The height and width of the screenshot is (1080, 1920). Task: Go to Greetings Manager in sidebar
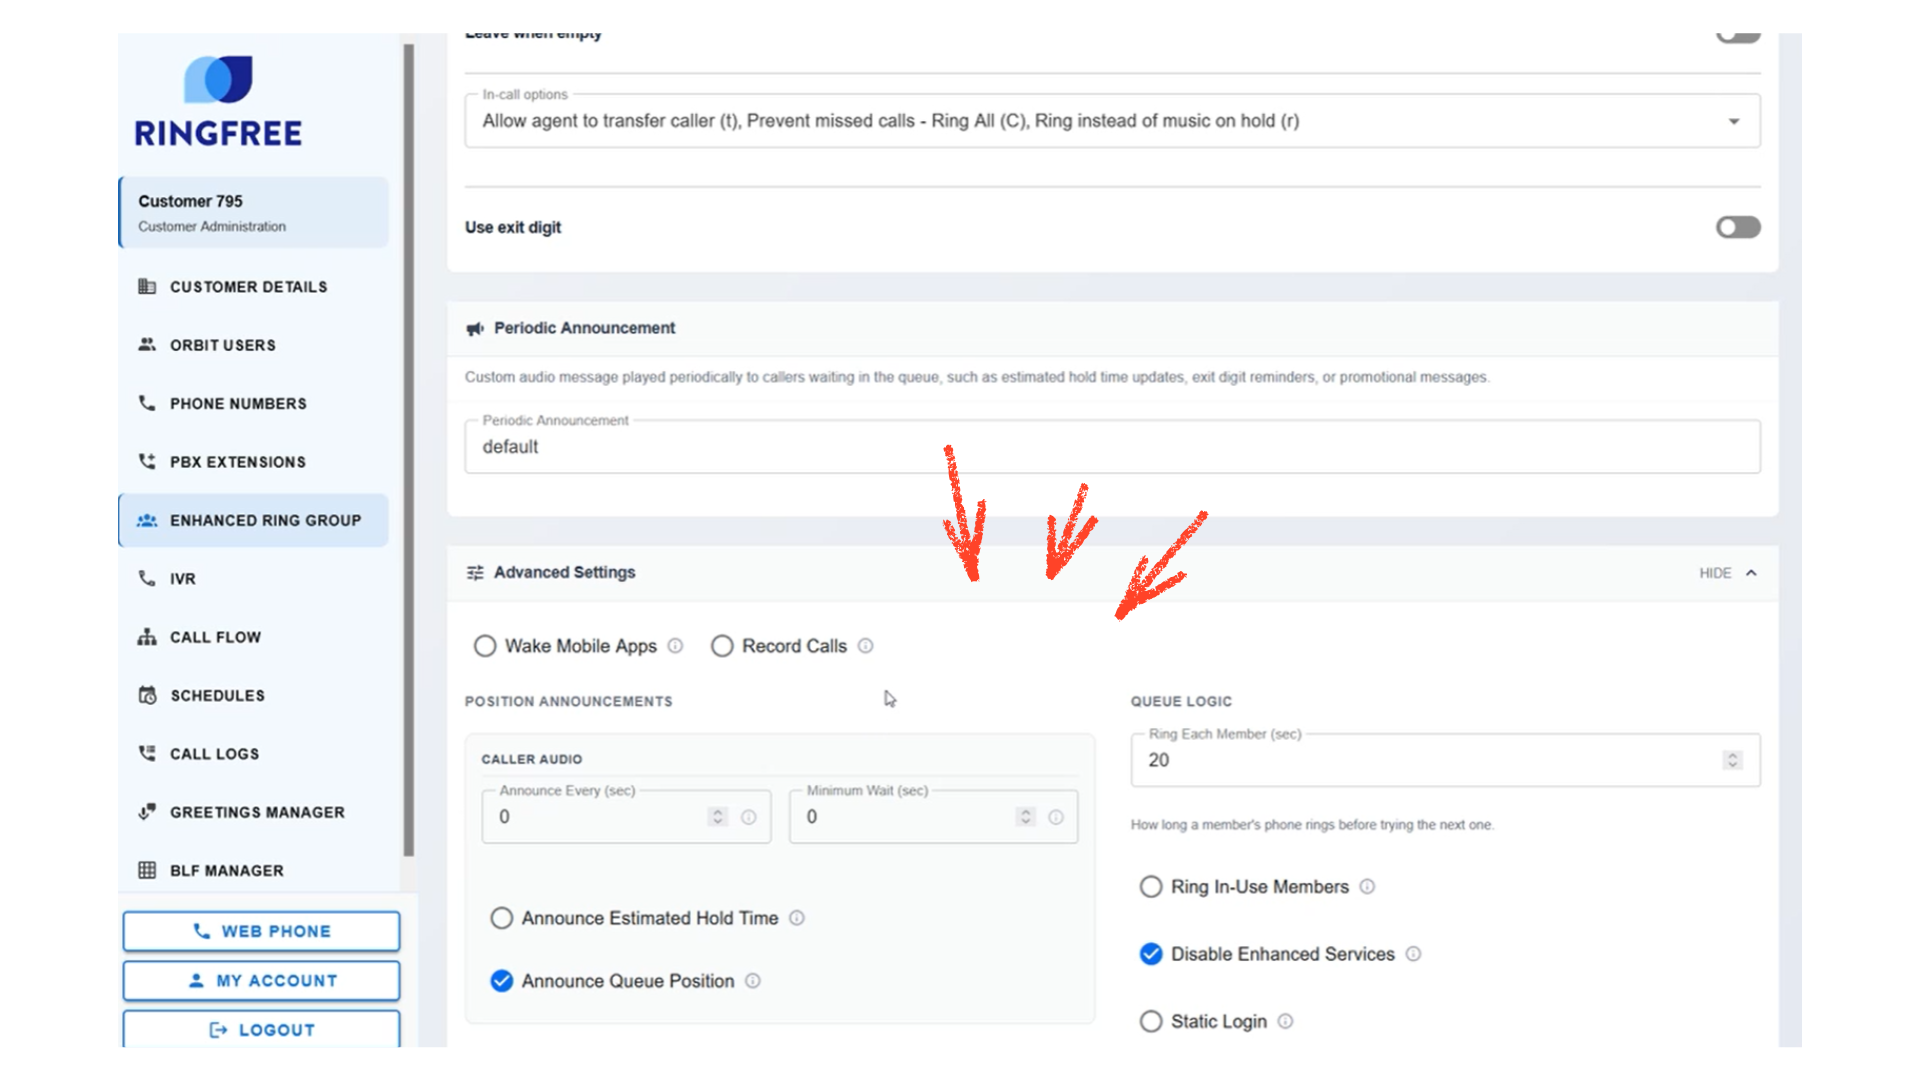(x=257, y=812)
